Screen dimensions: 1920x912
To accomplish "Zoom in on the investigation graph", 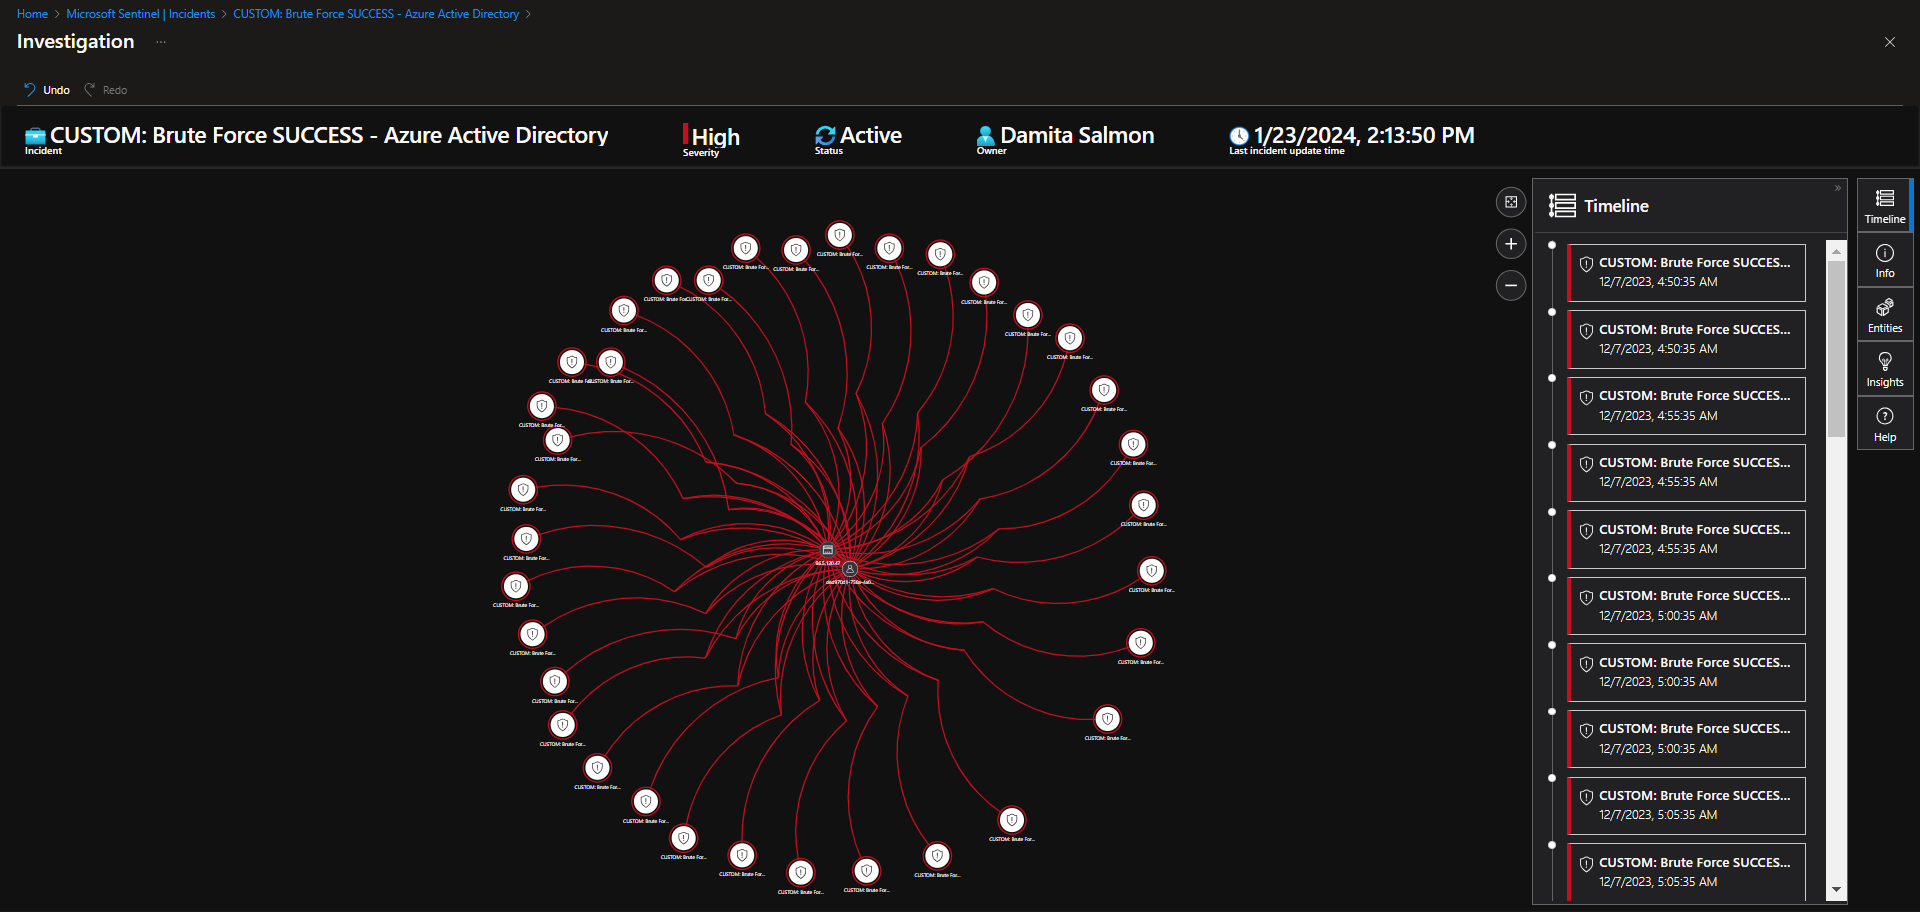I will pos(1511,244).
